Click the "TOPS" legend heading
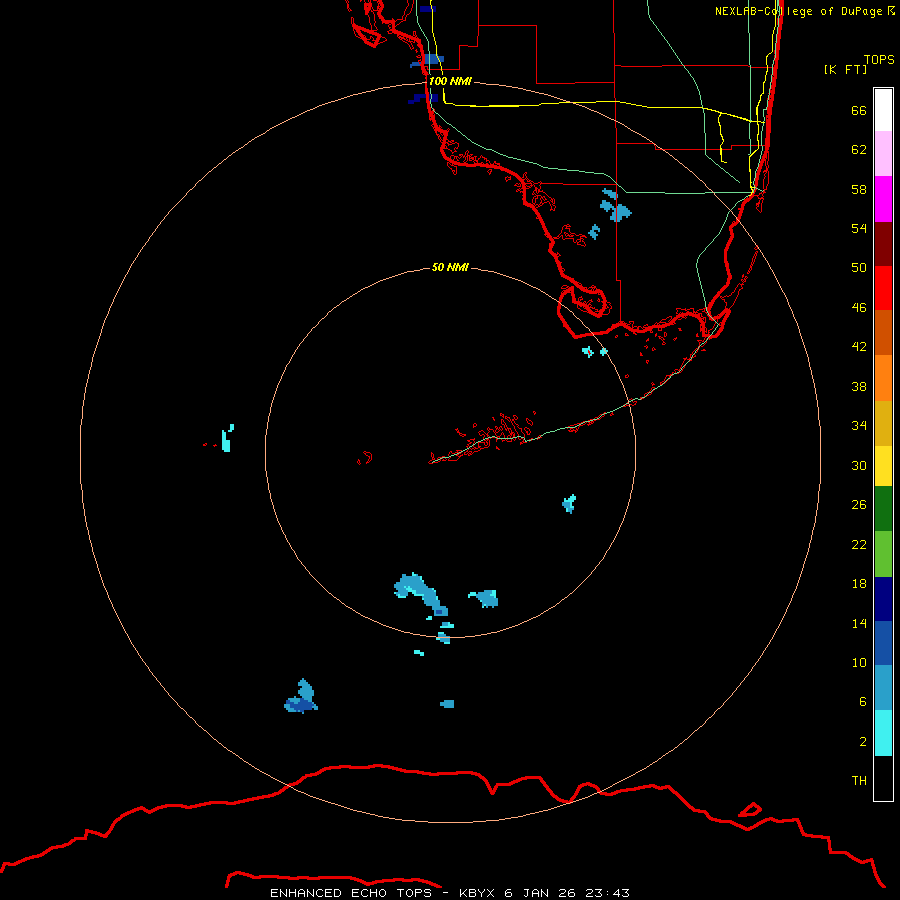 (879, 59)
